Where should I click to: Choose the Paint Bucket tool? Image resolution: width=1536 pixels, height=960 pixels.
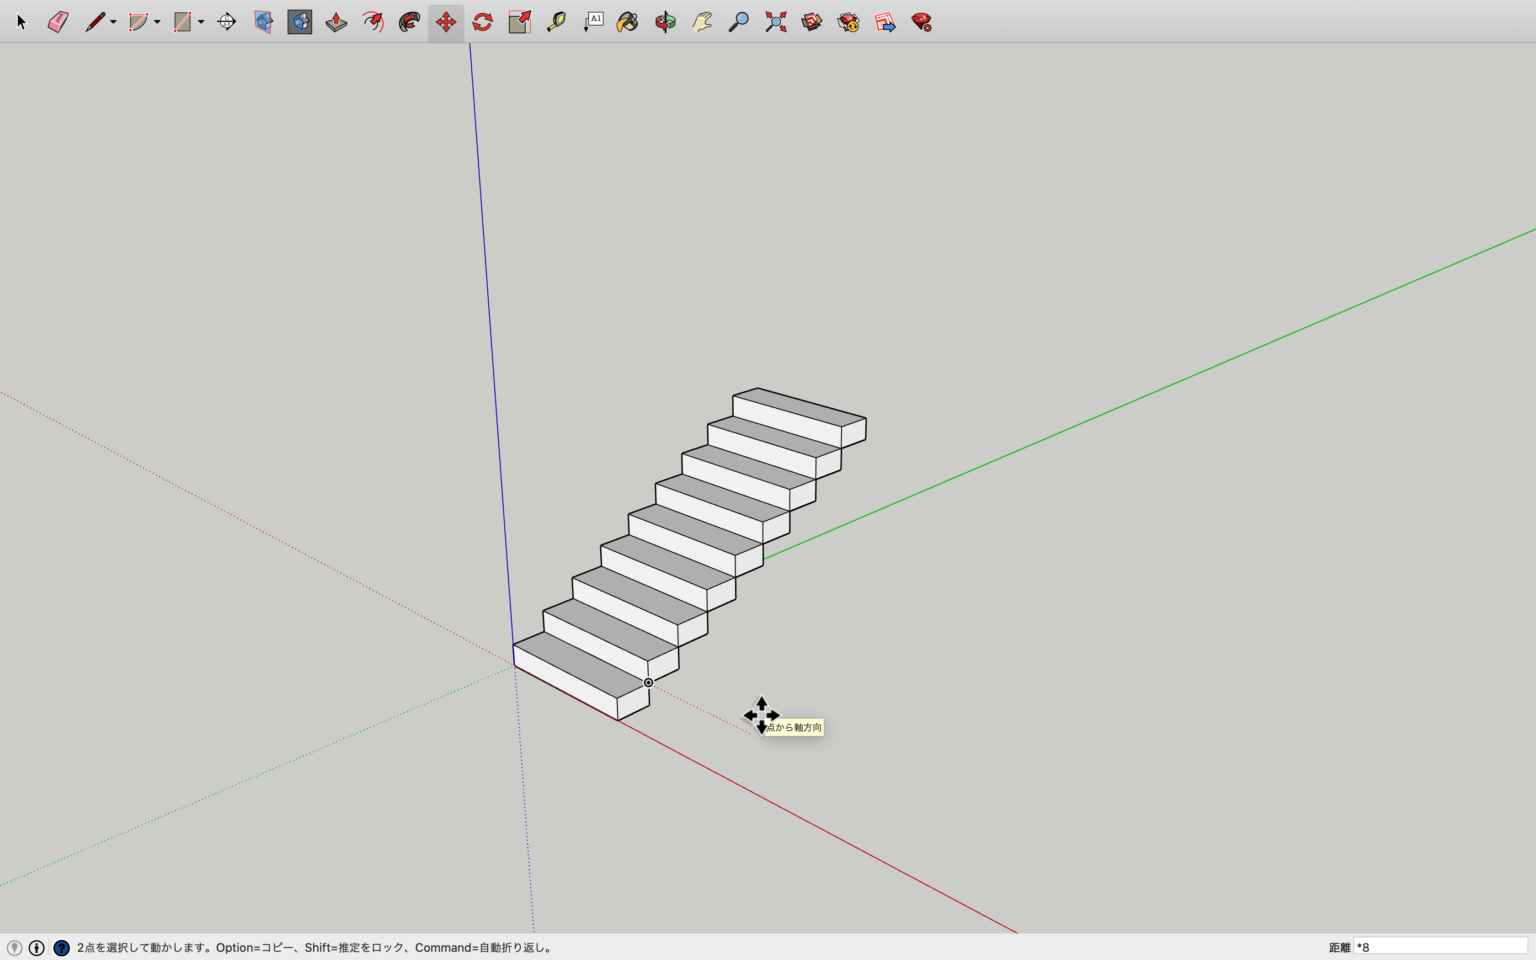(628, 22)
